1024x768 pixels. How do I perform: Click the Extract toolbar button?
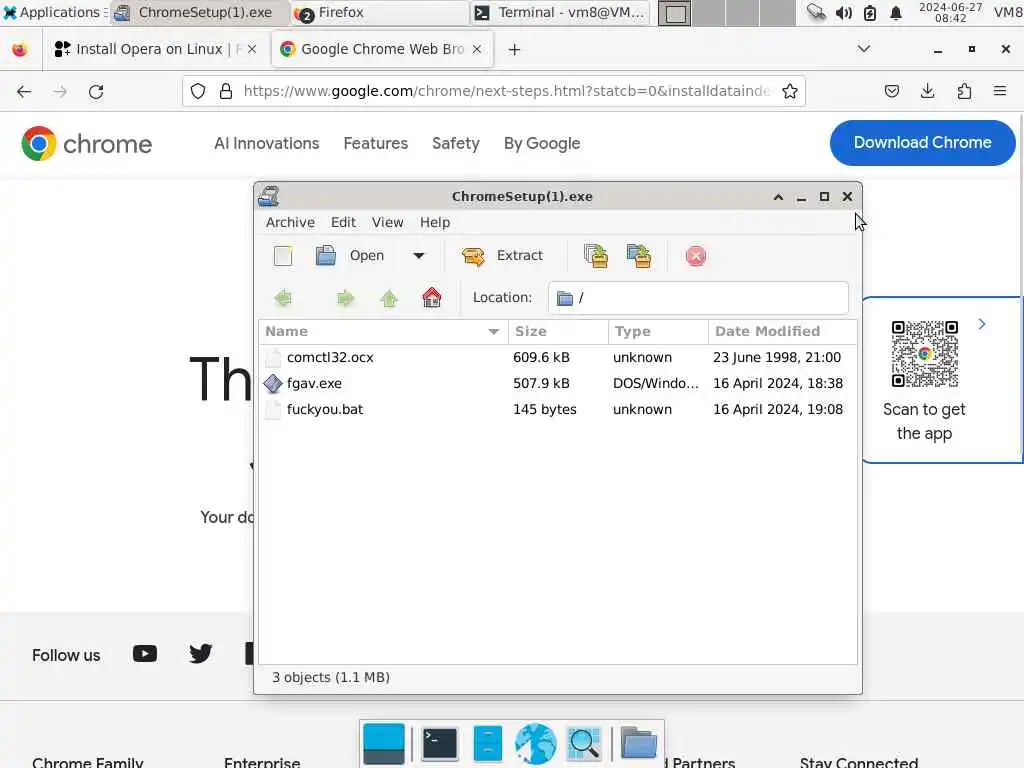502,256
